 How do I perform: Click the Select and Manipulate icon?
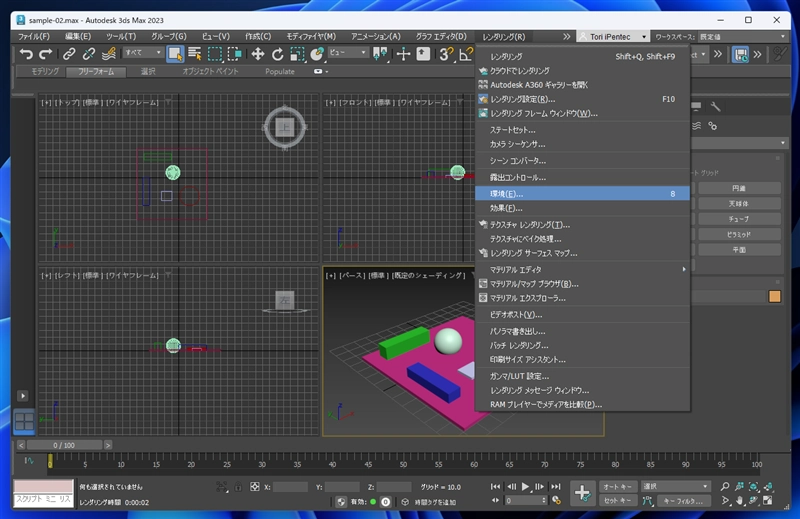click(x=403, y=54)
